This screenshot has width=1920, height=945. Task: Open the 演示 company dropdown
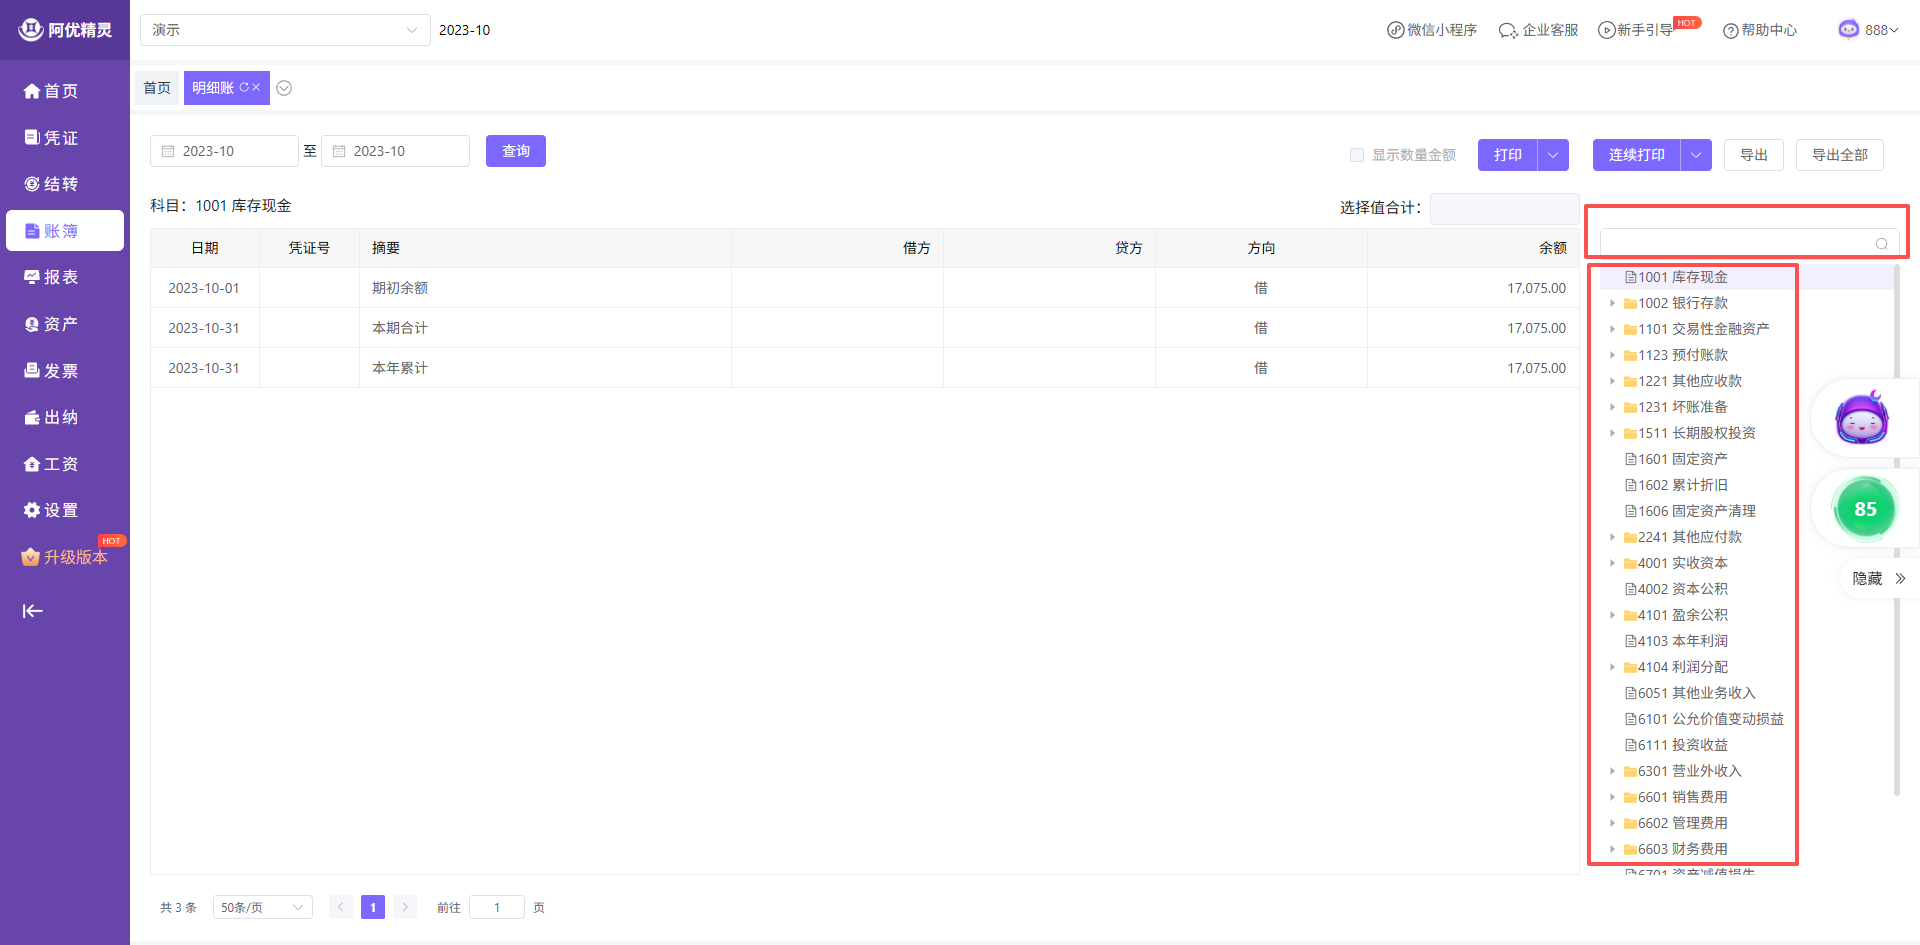click(285, 30)
